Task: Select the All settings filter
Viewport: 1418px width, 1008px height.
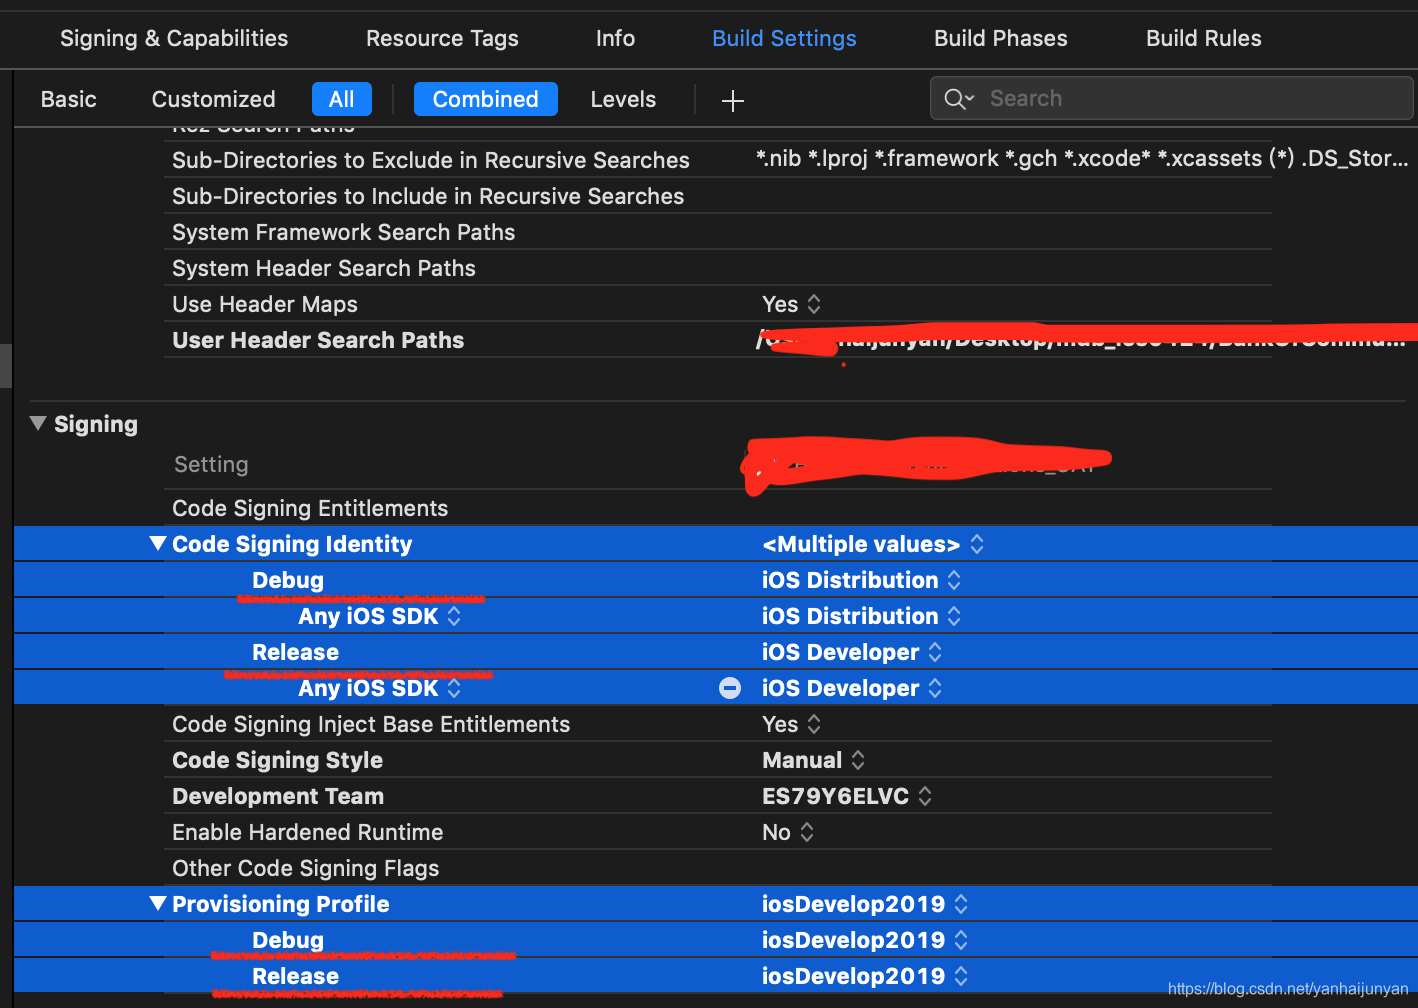Action: pyautogui.click(x=342, y=99)
